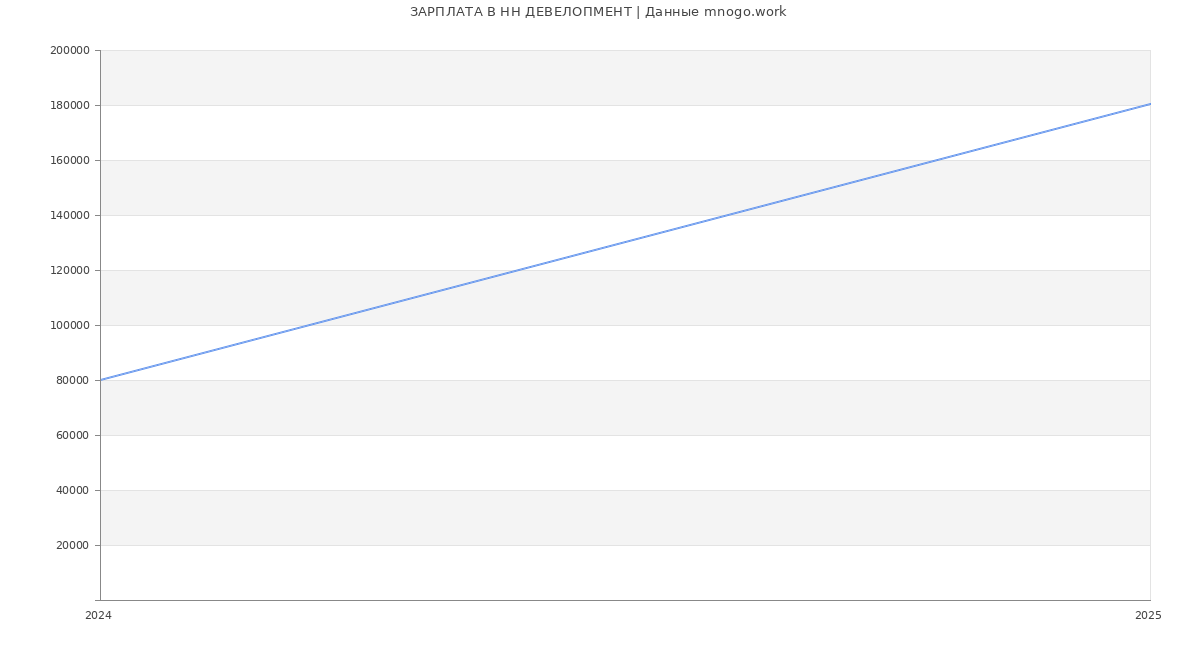Click the gray band between 20000 and 40000
The height and width of the screenshot is (650, 1200).
click(x=625, y=518)
